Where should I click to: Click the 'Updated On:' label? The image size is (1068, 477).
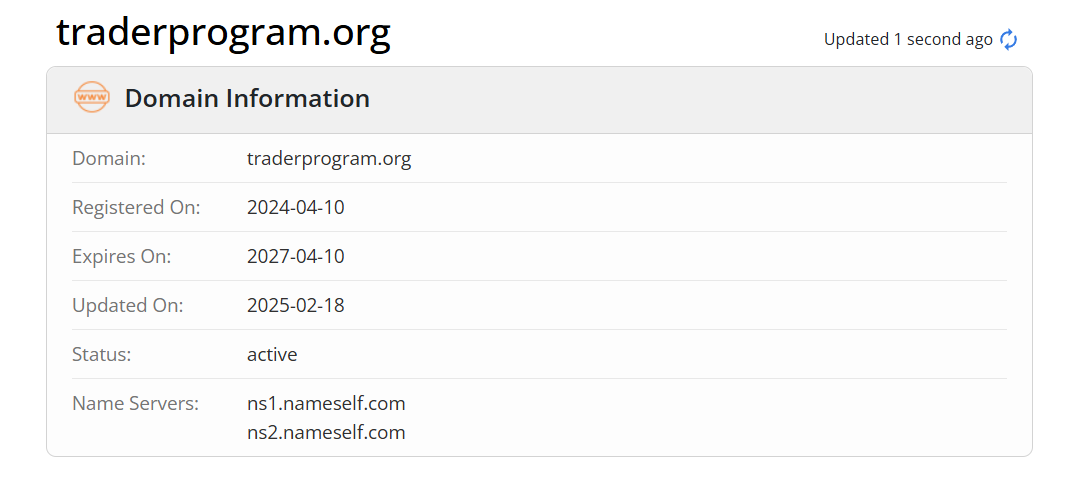click(x=128, y=305)
